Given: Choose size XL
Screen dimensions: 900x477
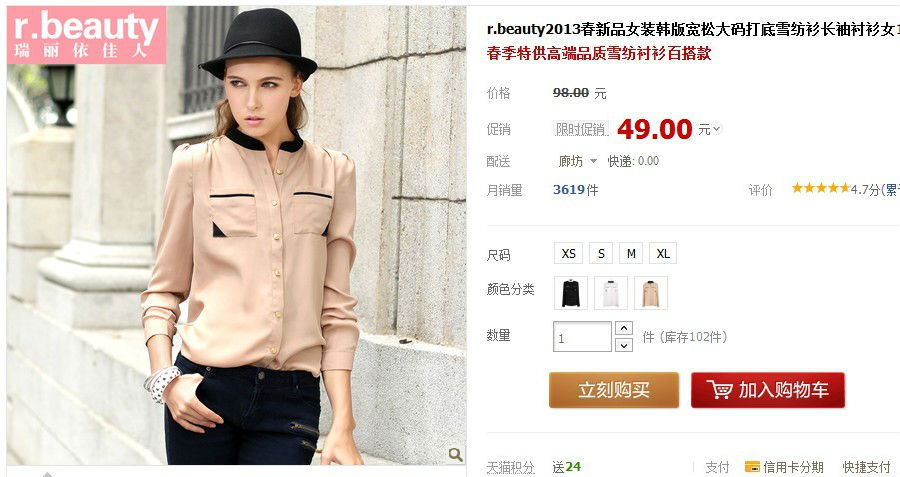Looking at the screenshot, I should point(663,253).
